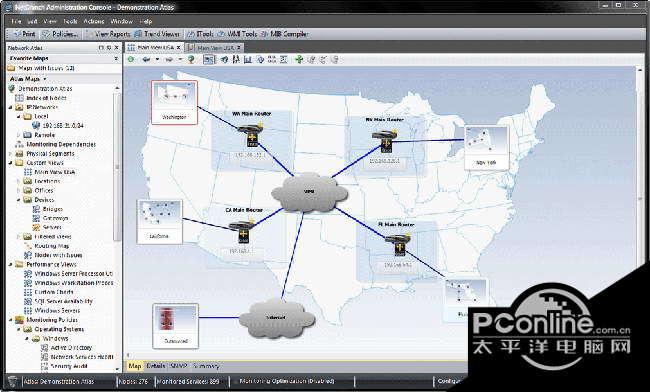This screenshot has height=392, width=650.
Task: Click the California map thumbnail
Action: click(159, 222)
